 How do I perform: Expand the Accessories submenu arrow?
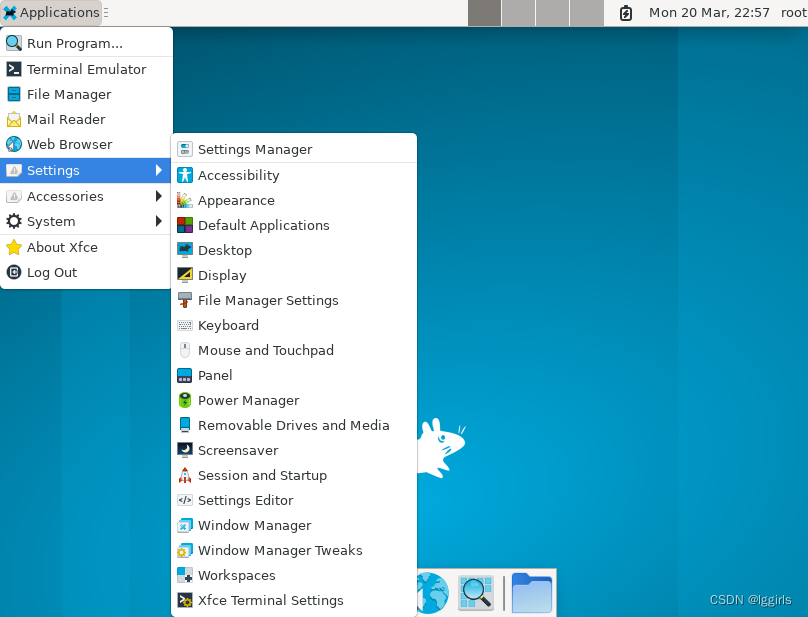[159, 196]
